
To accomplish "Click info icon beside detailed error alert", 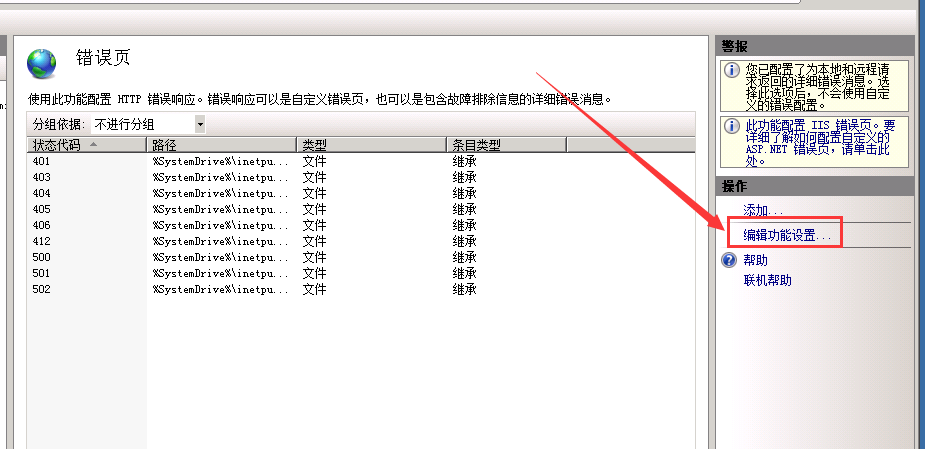I will click(x=731, y=70).
